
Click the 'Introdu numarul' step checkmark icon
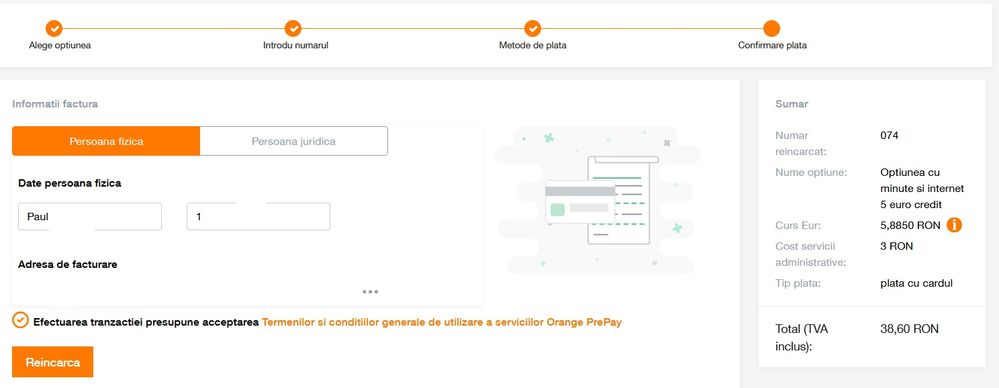(293, 28)
